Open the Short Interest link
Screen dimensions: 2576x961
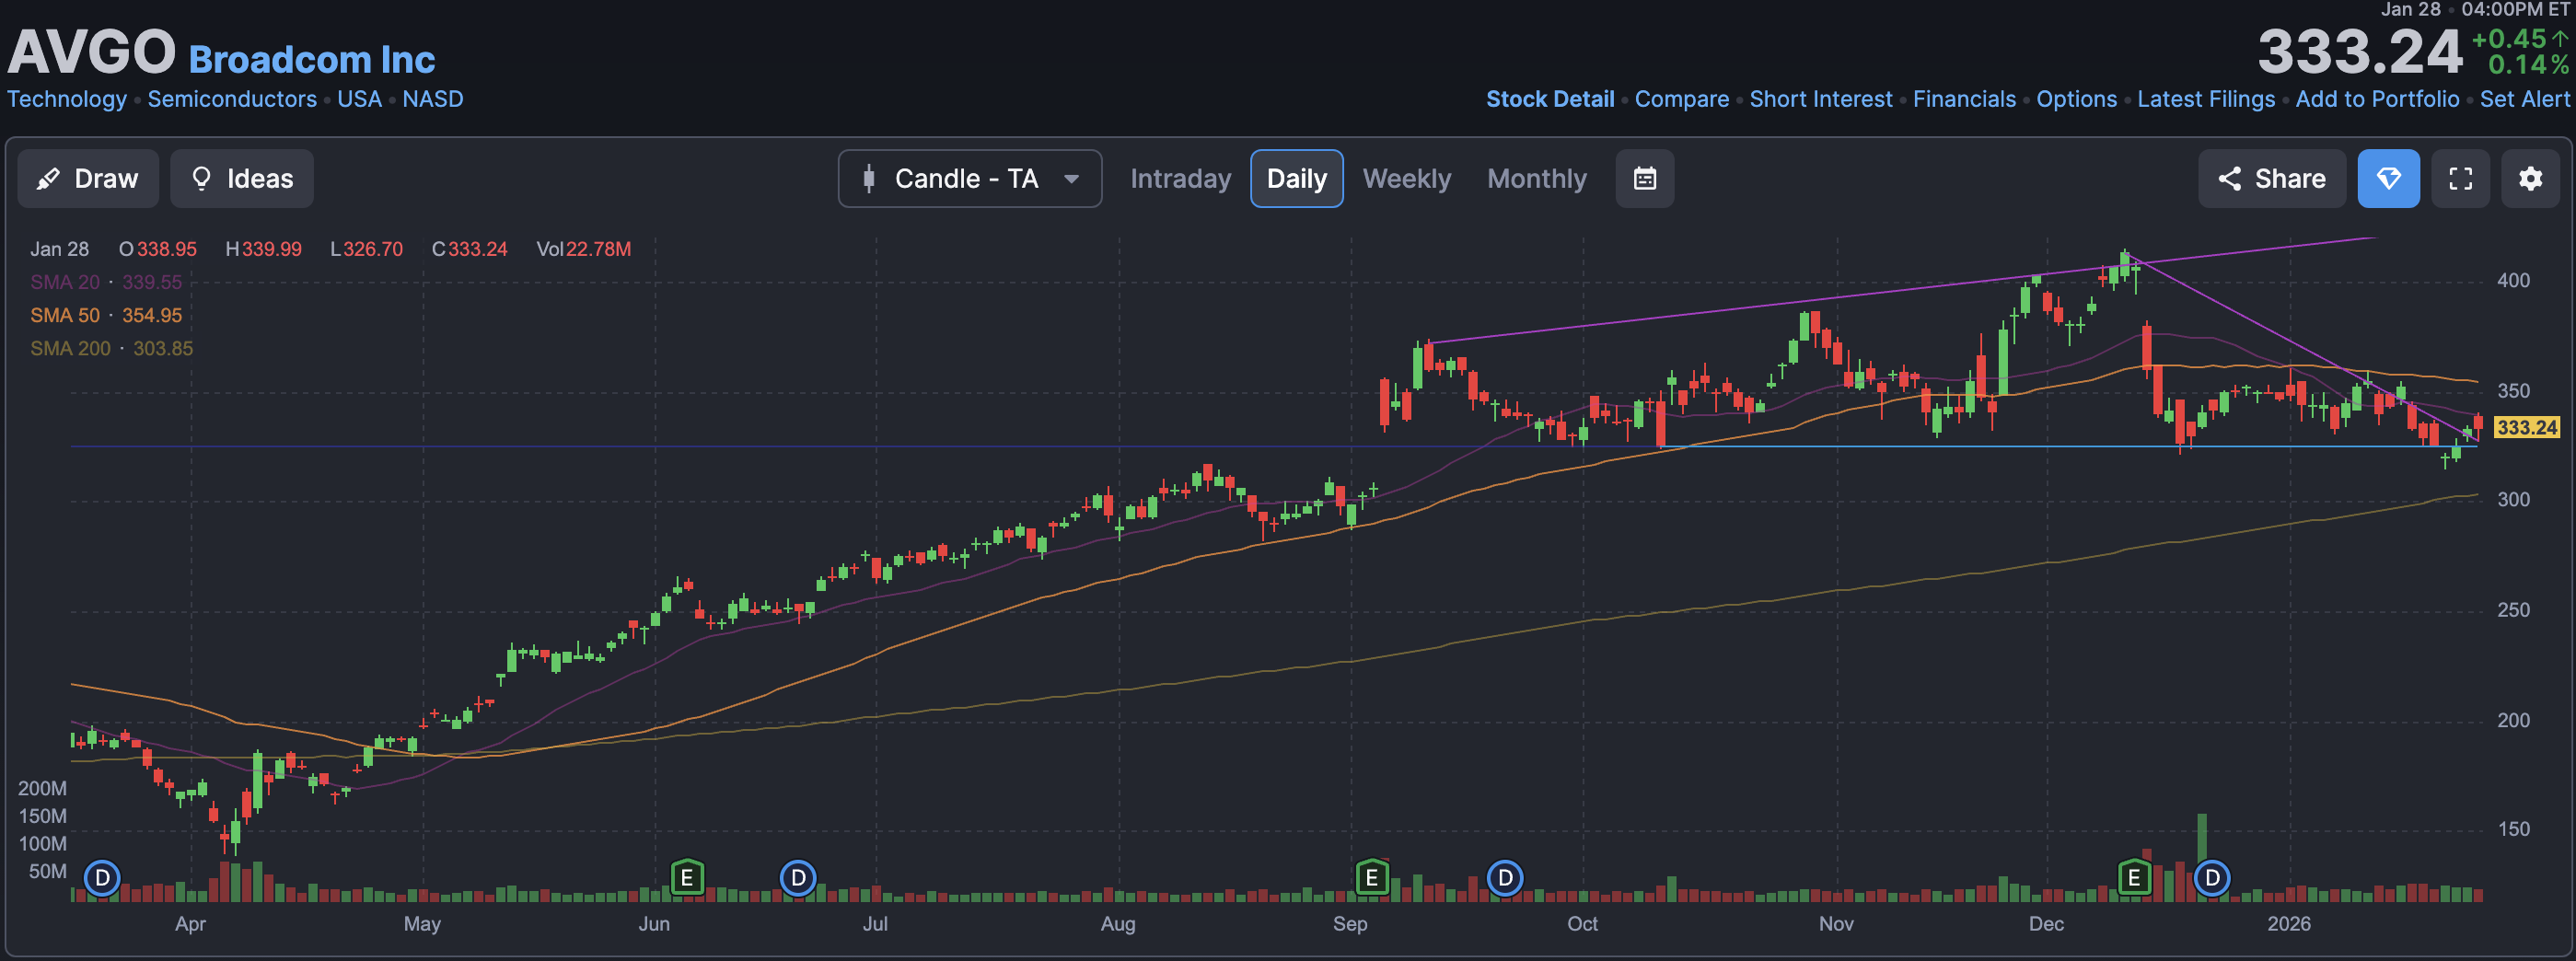pos(1821,99)
